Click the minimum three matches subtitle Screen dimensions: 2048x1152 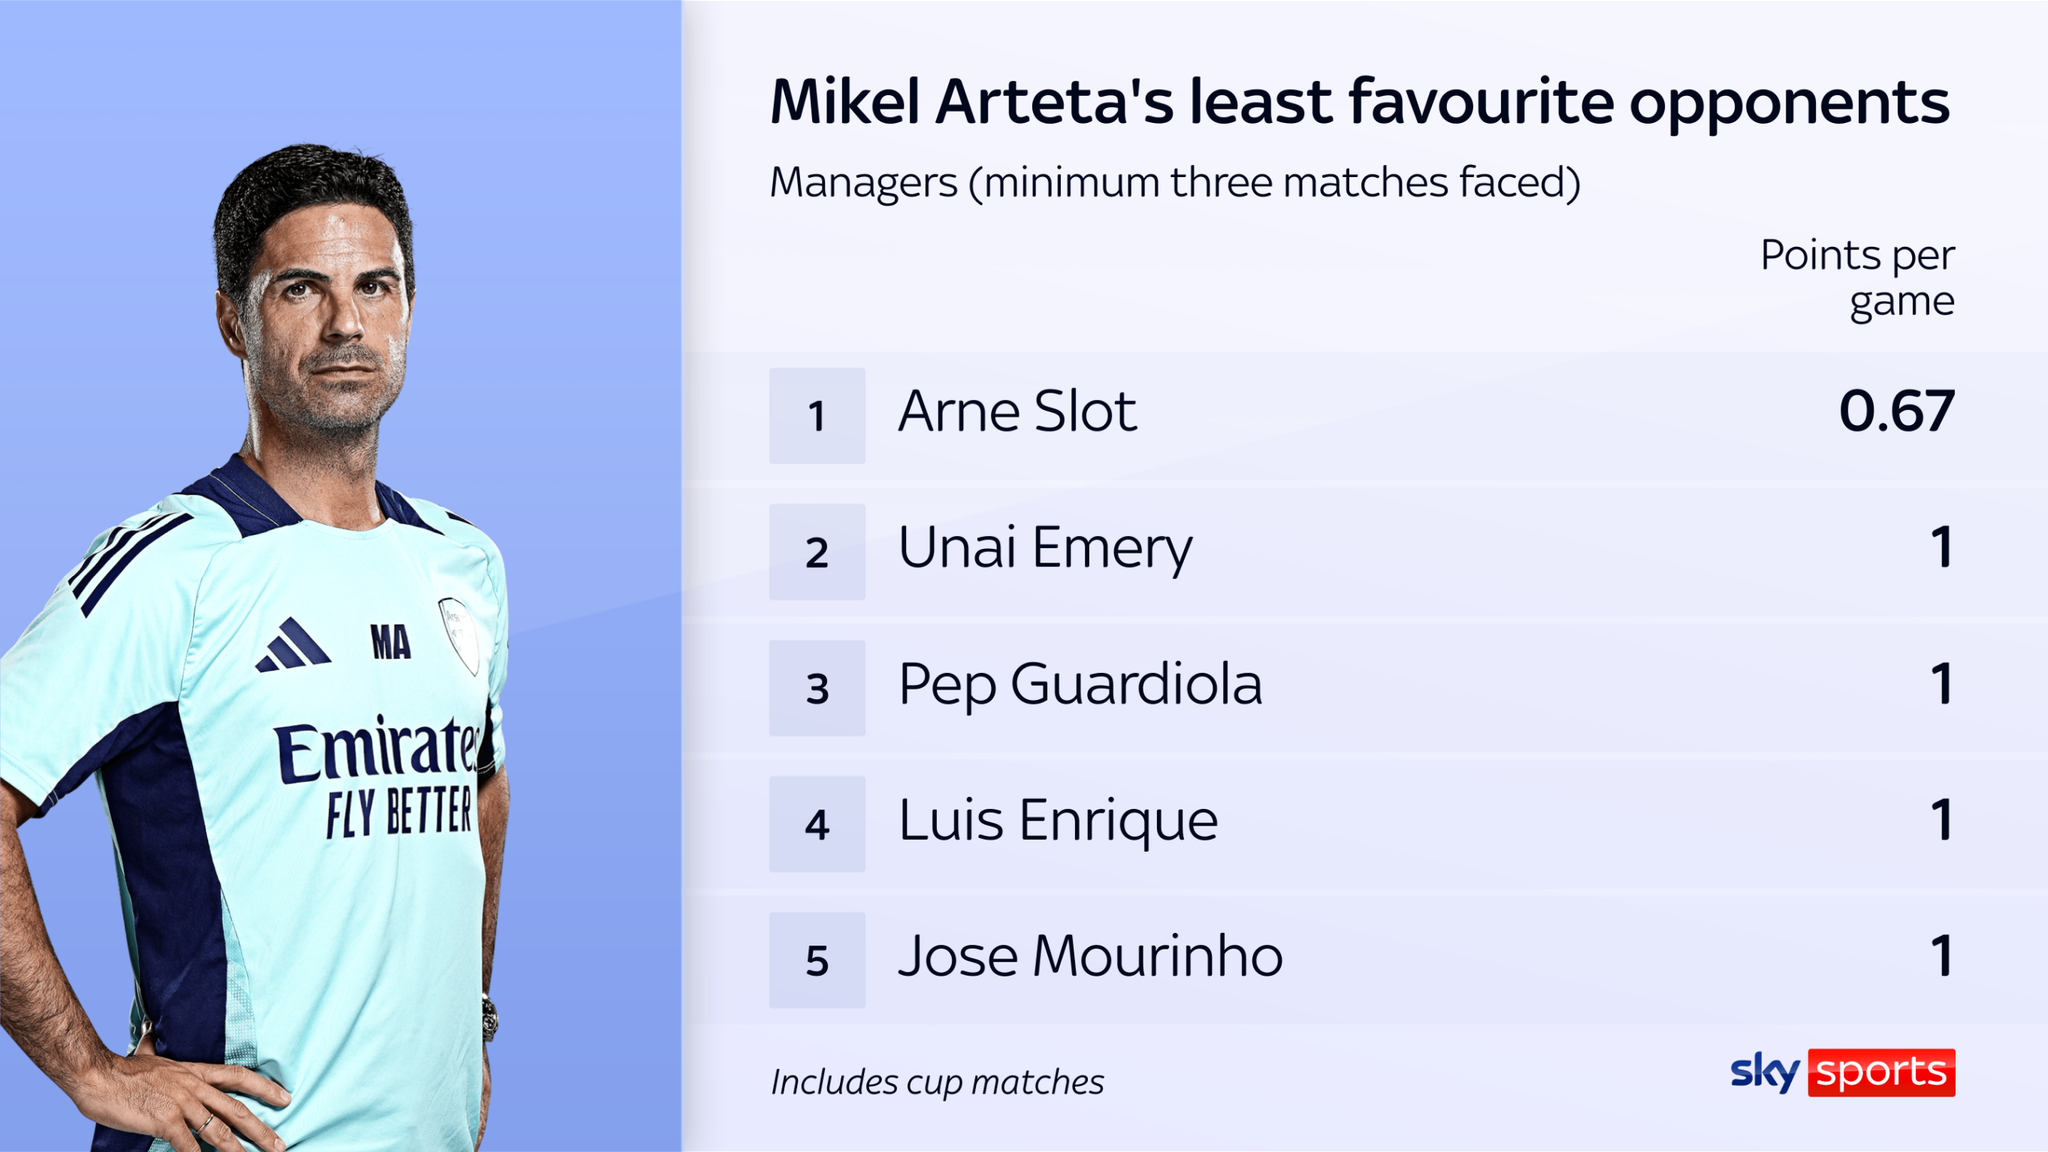(1175, 183)
